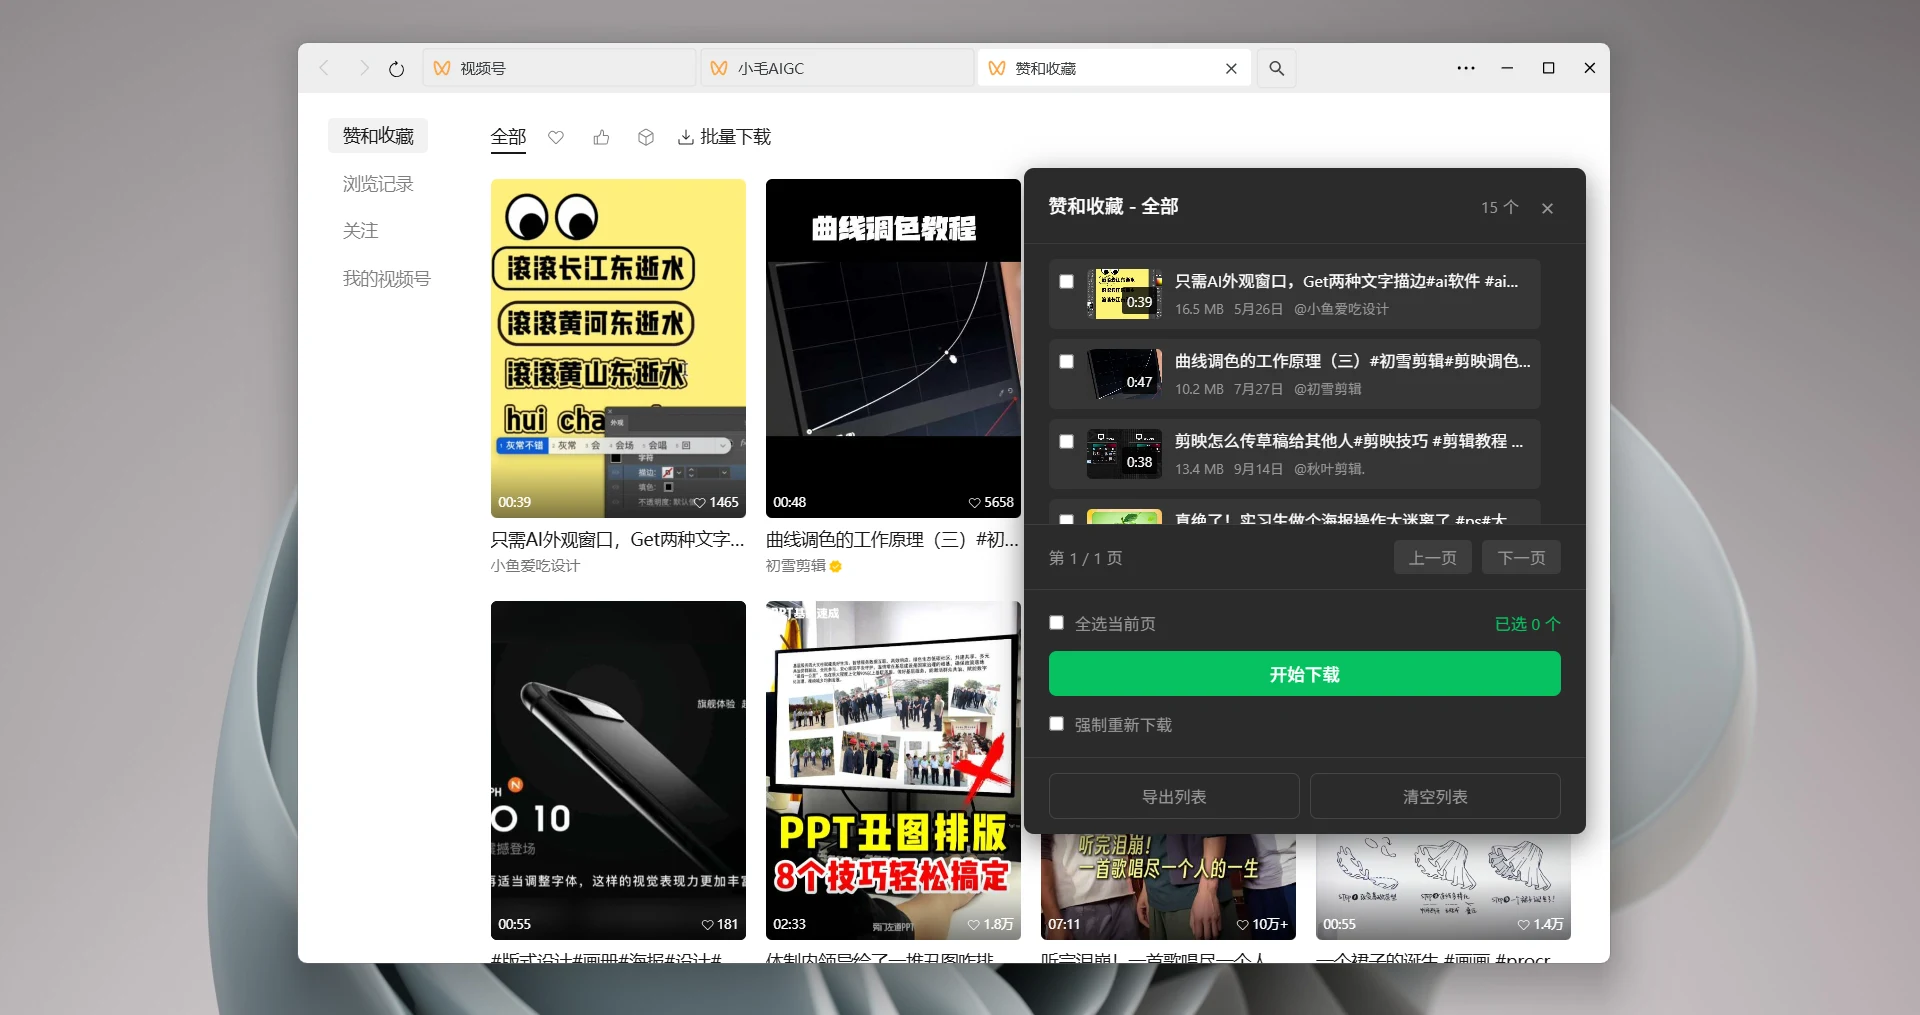Open the 滚滚长江东逝水 video thumbnail

(x=618, y=348)
